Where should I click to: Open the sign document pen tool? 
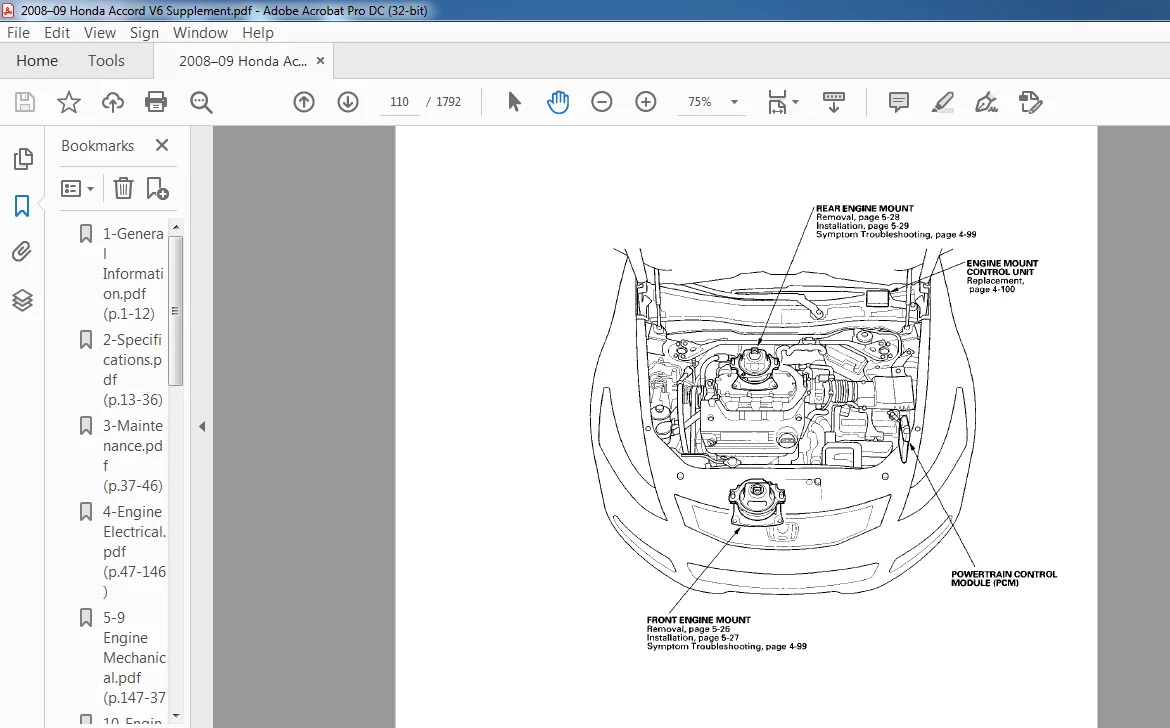point(986,102)
